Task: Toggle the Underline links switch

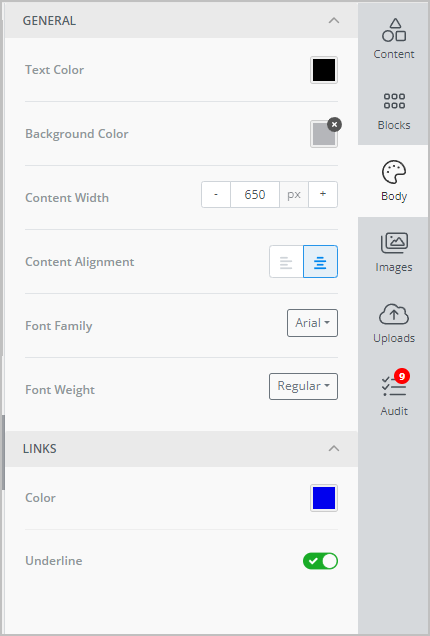Action: point(320,561)
